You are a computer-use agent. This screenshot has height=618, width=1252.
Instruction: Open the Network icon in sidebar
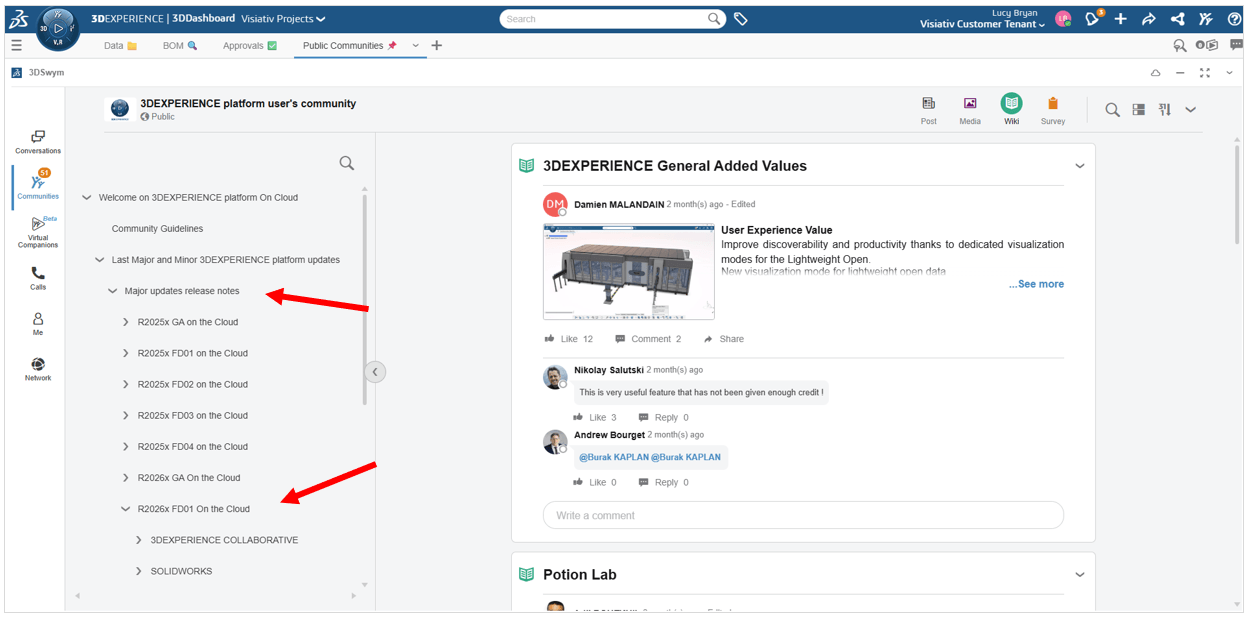(x=38, y=368)
